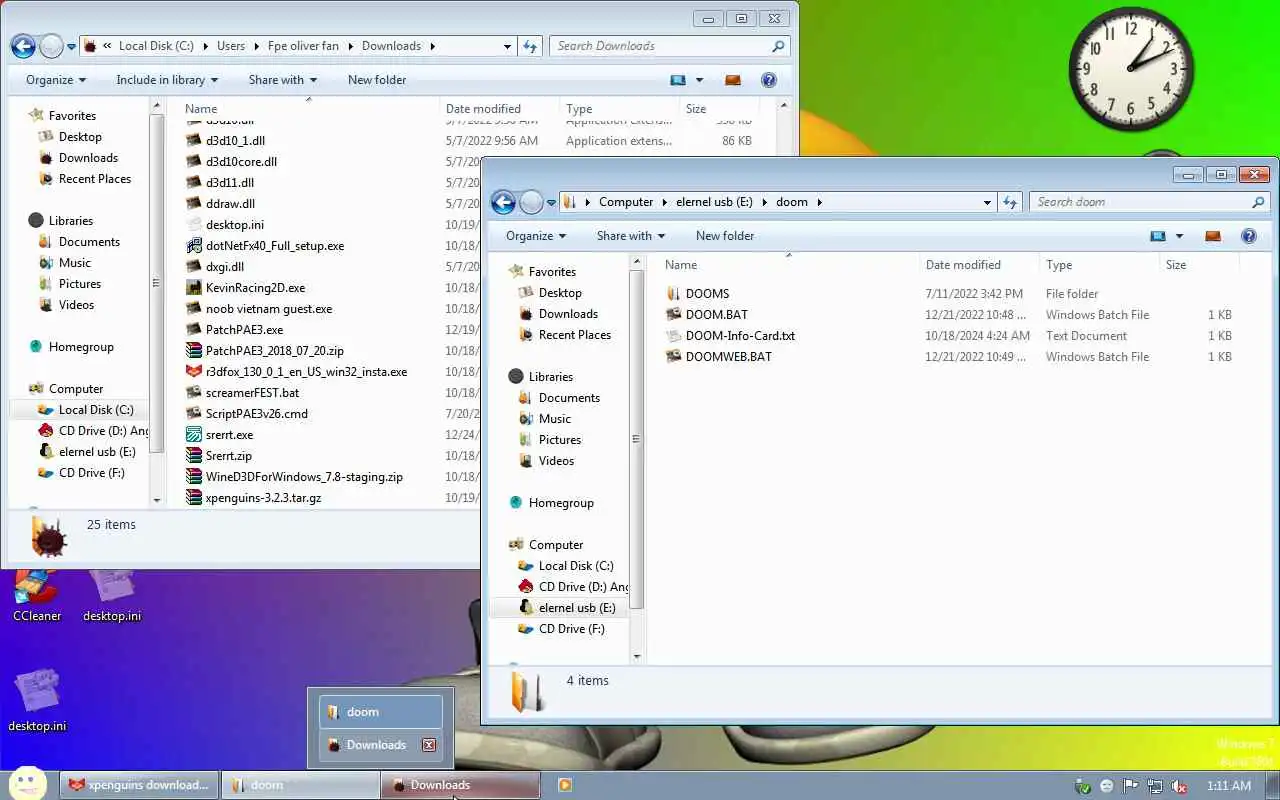1280x800 pixels.
Task: Select screamerFEST.bat in Downloads
Action: pyautogui.click(x=252, y=393)
